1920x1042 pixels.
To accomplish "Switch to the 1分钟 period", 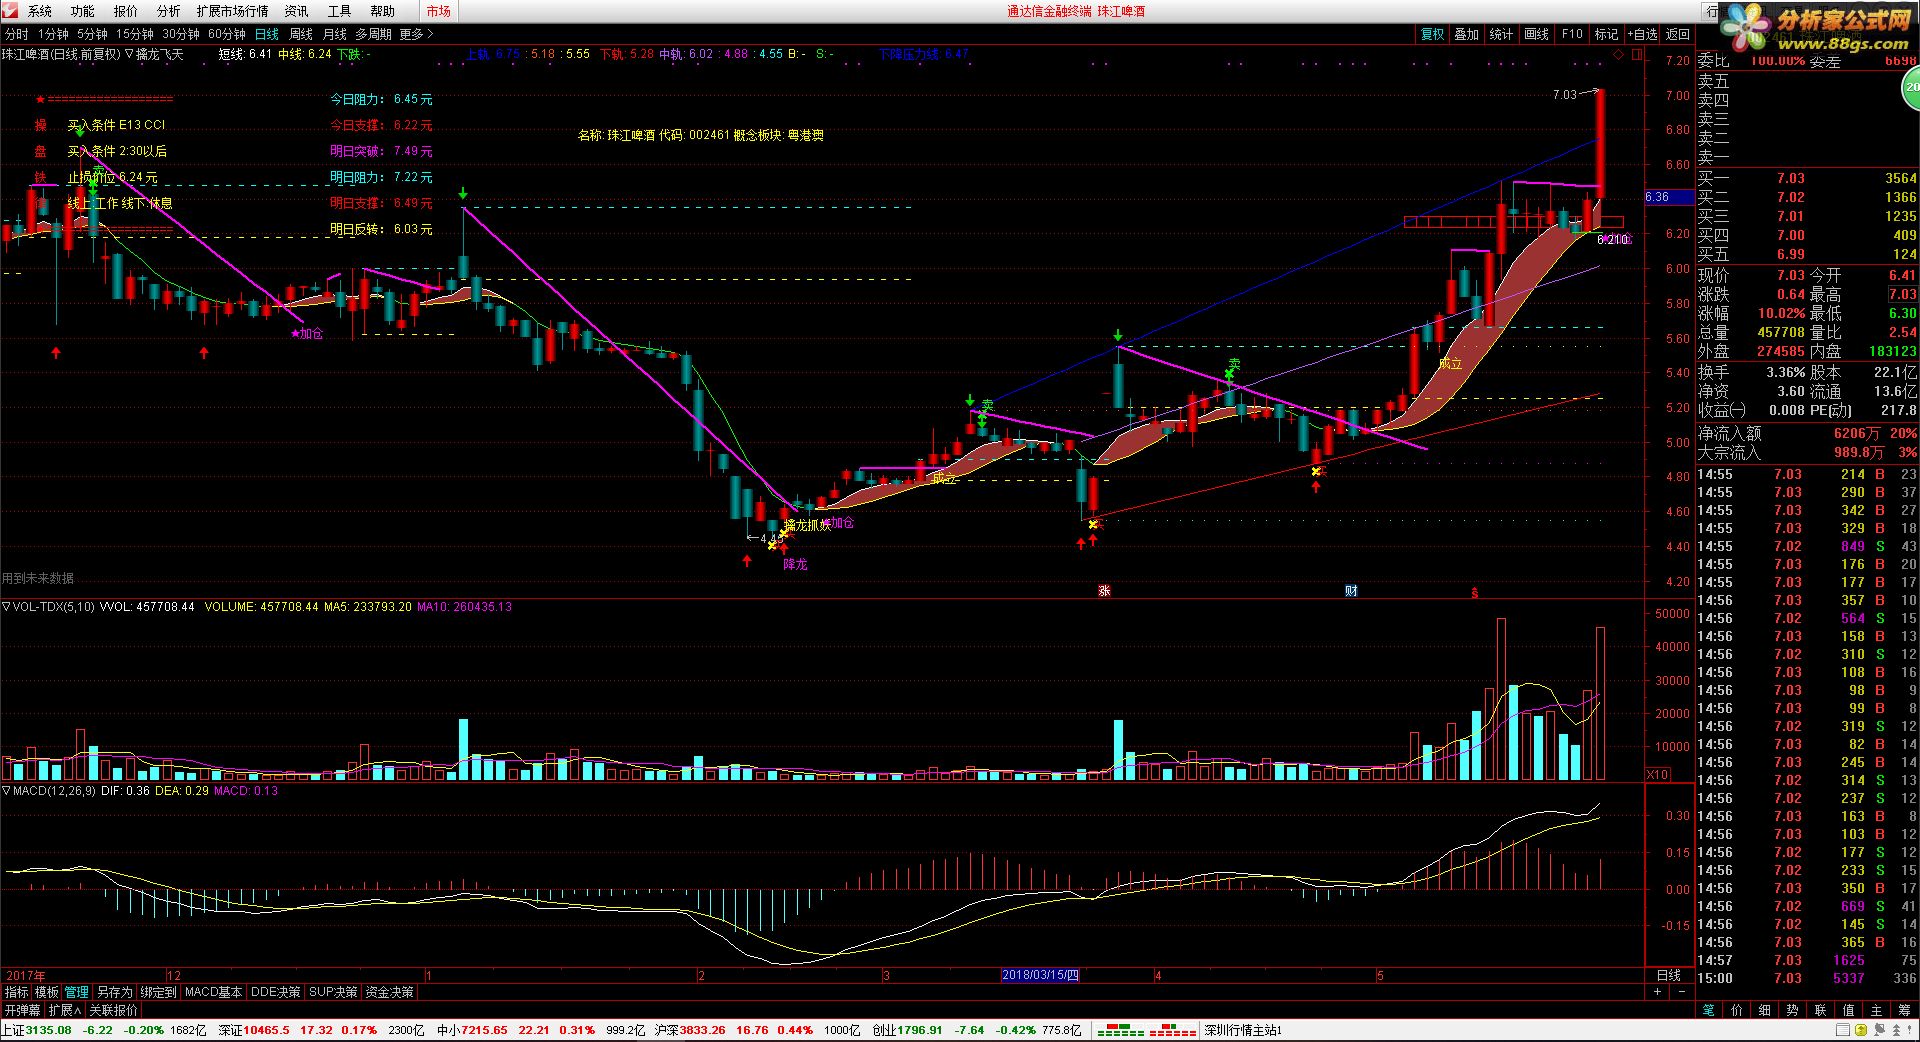I will 53,34.
